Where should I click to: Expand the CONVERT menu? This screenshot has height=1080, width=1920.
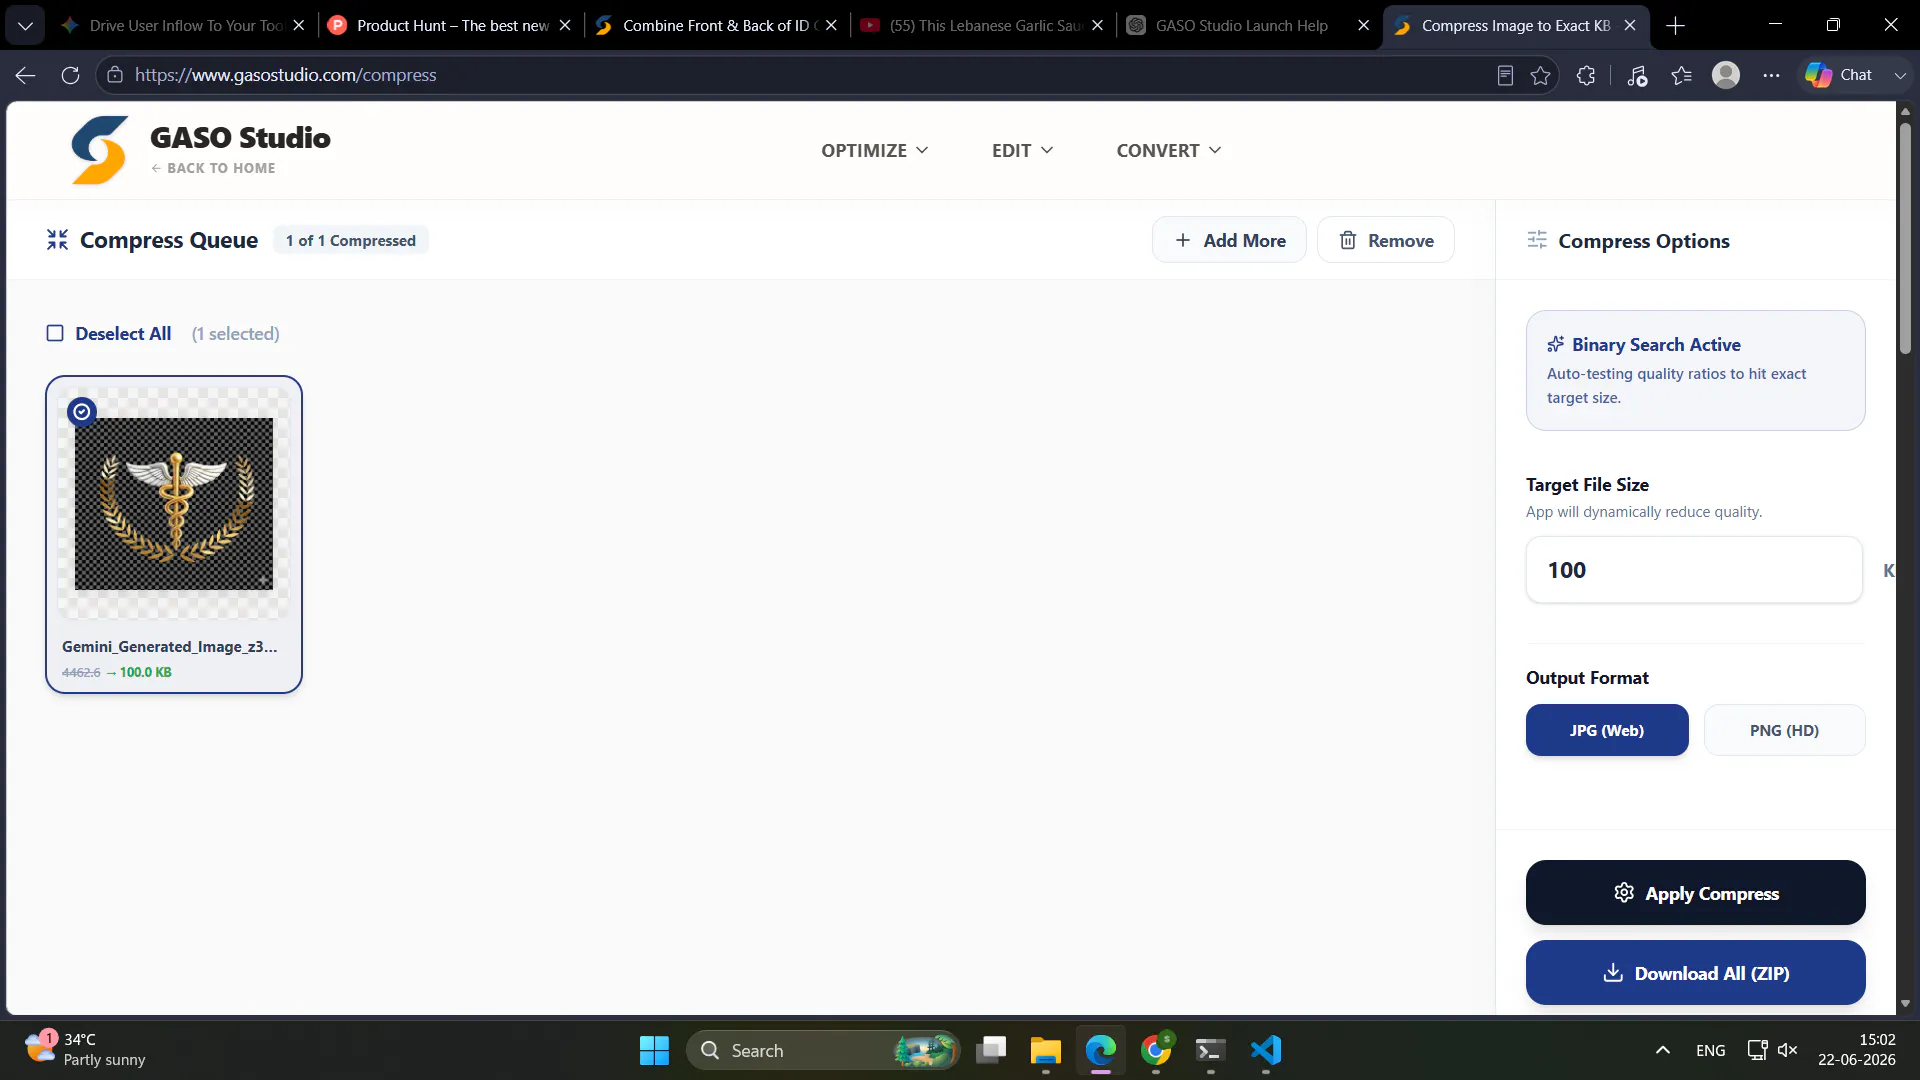pos(1168,150)
